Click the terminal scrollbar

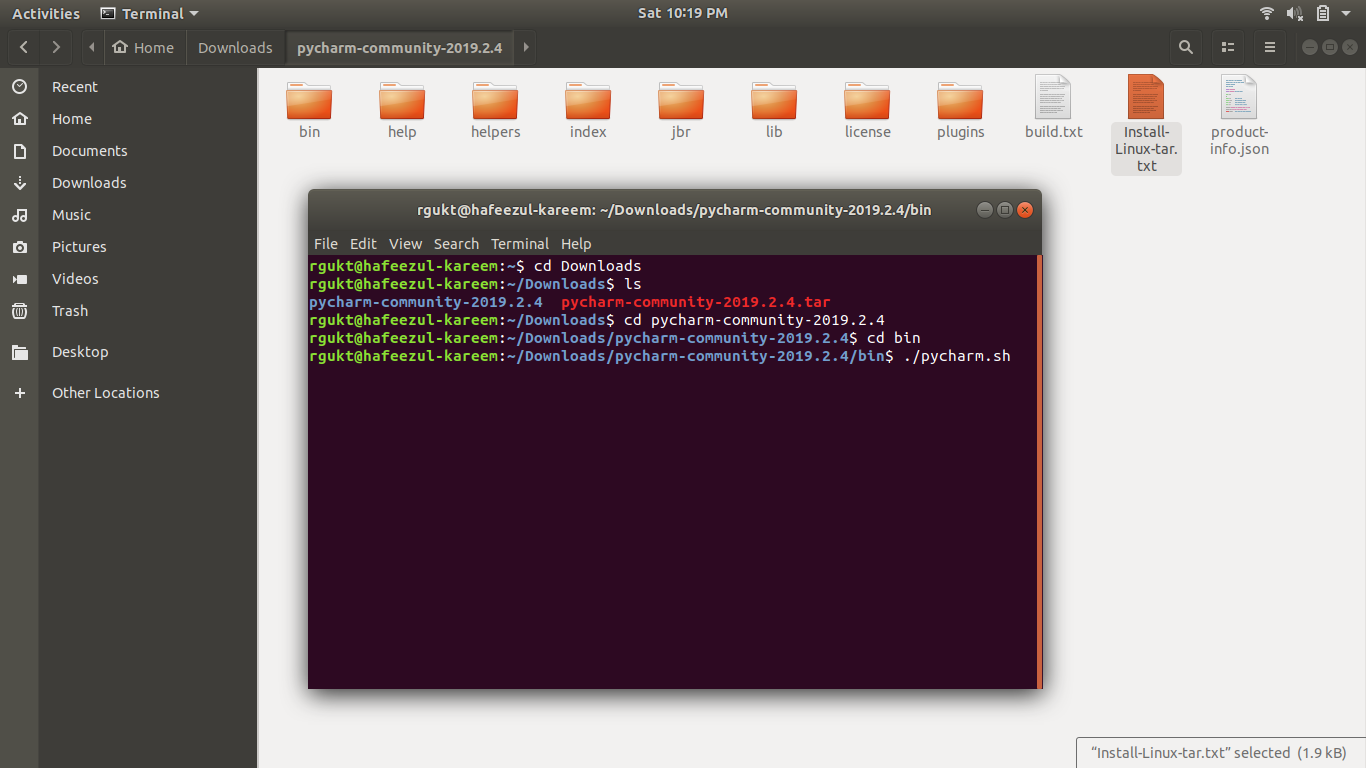(1039, 470)
